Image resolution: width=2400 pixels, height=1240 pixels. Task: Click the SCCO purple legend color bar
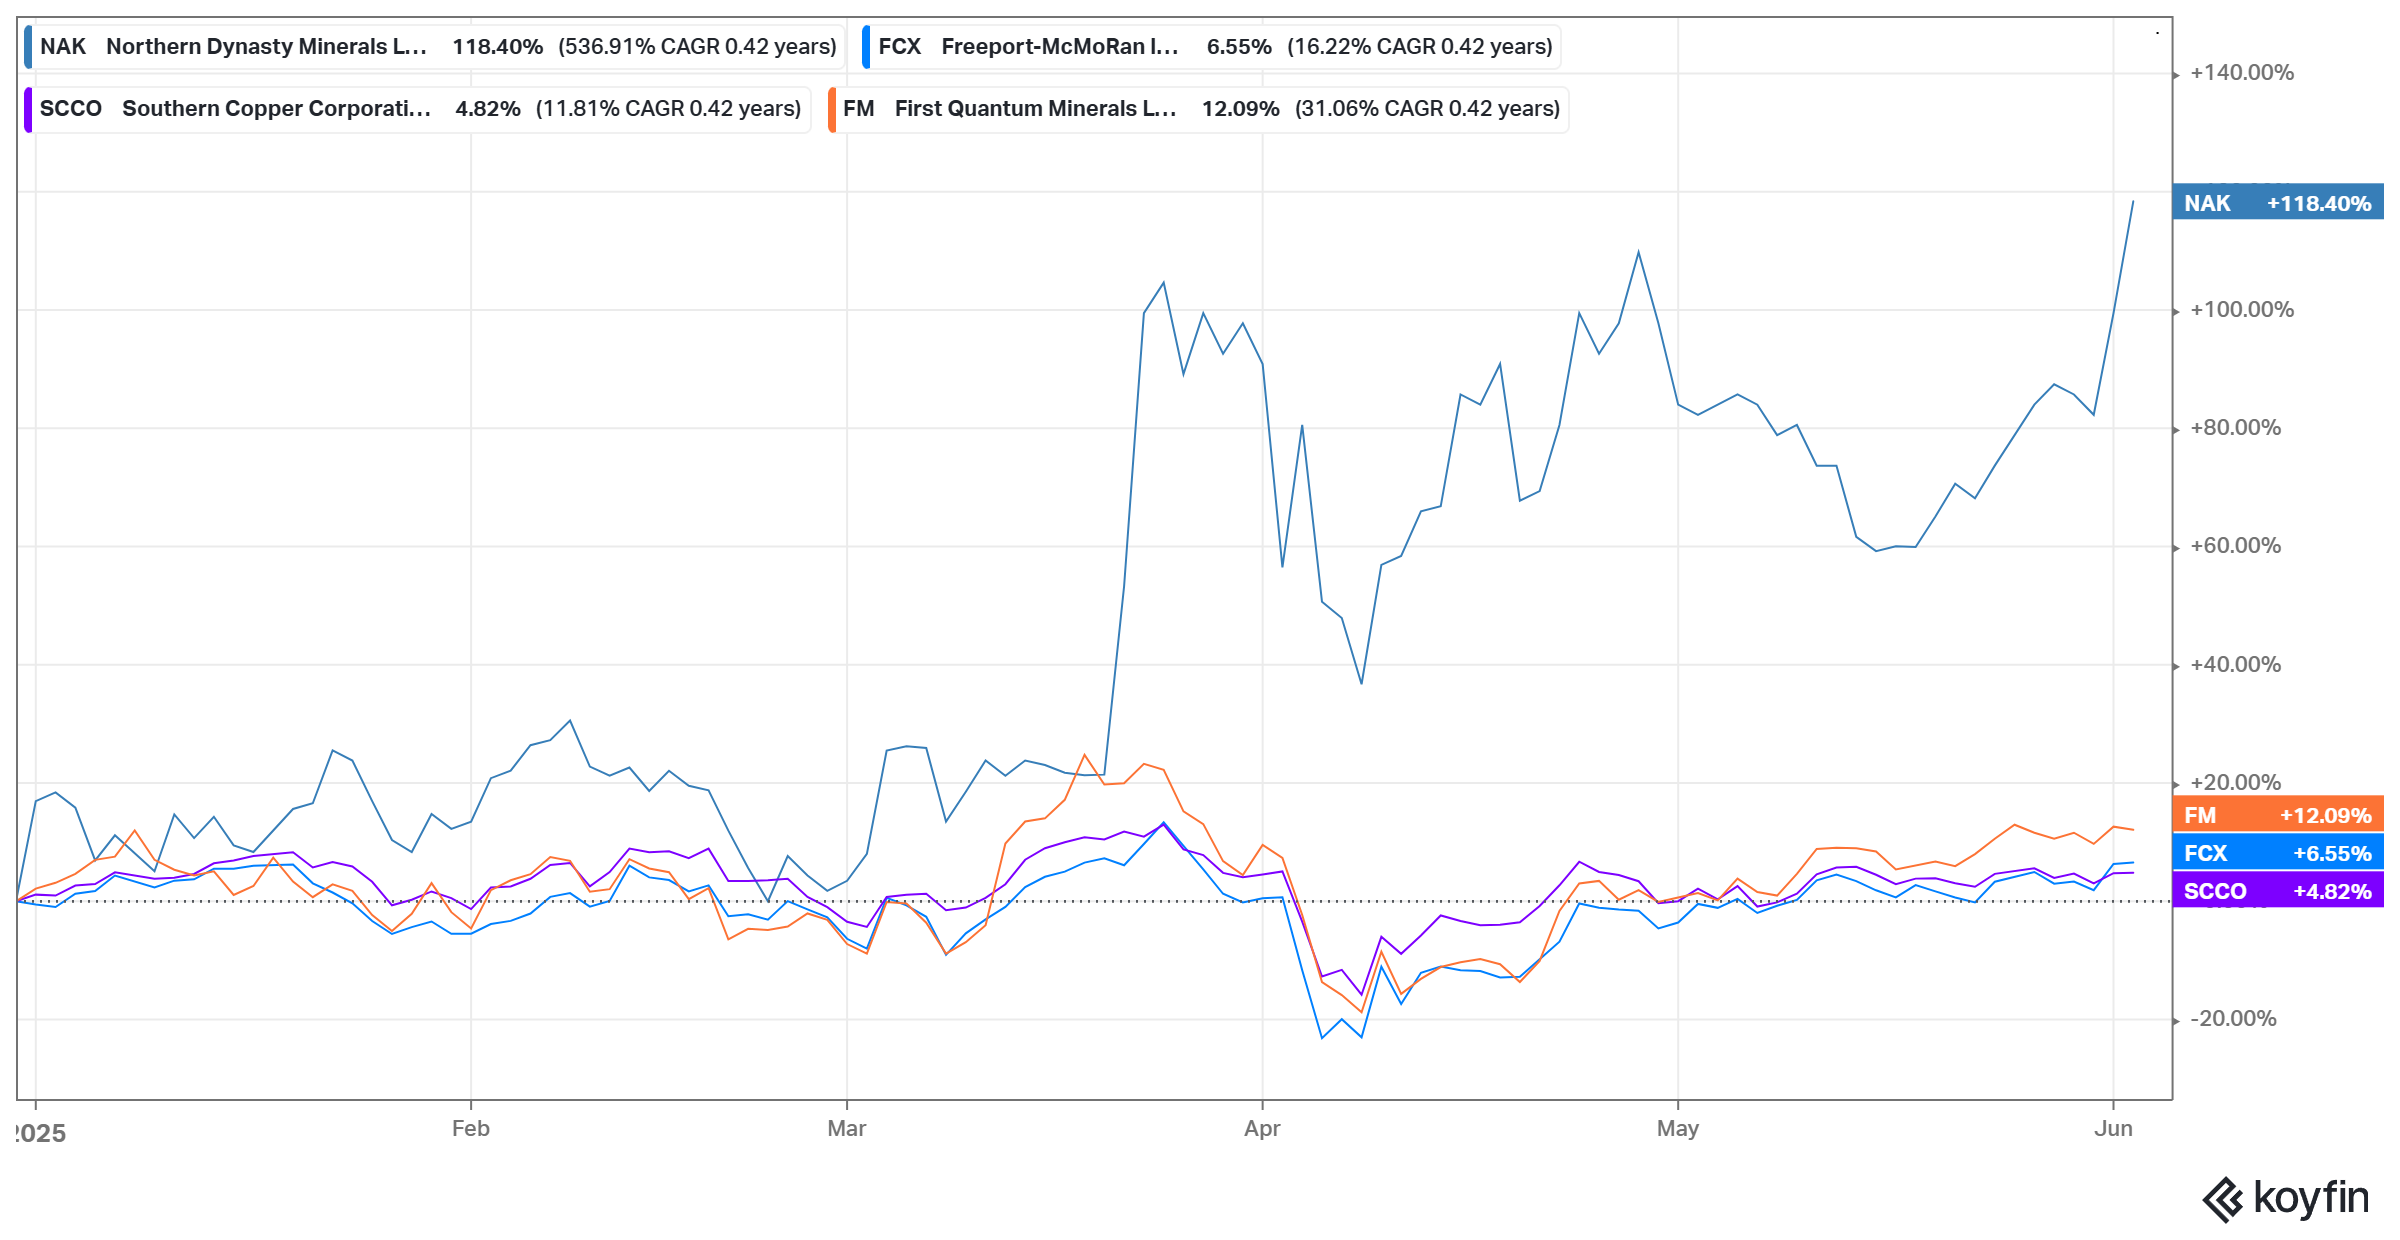coord(28,109)
